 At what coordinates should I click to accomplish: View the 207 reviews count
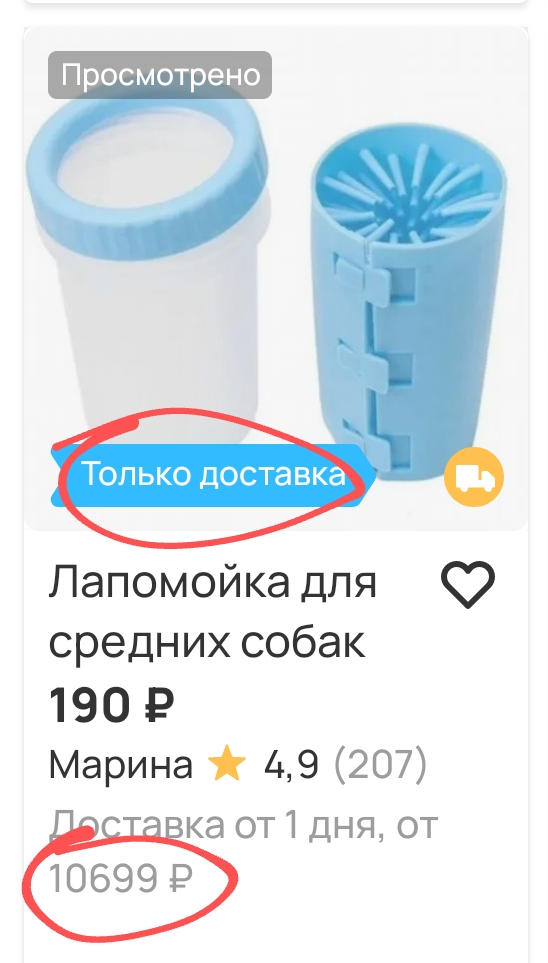point(380,765)
